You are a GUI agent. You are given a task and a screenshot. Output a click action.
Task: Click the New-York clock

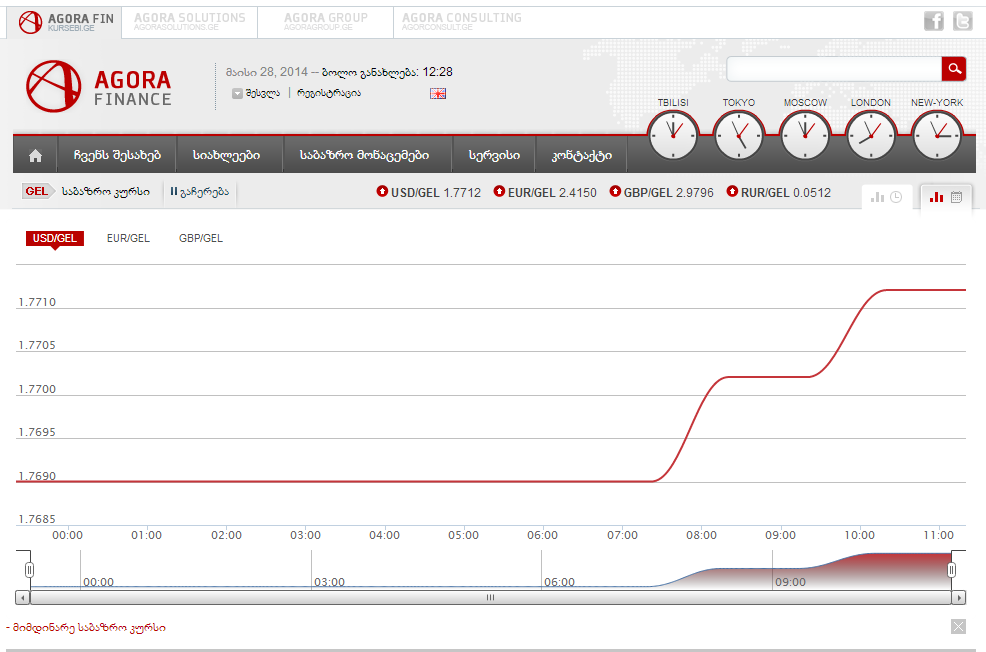point(937,135)
